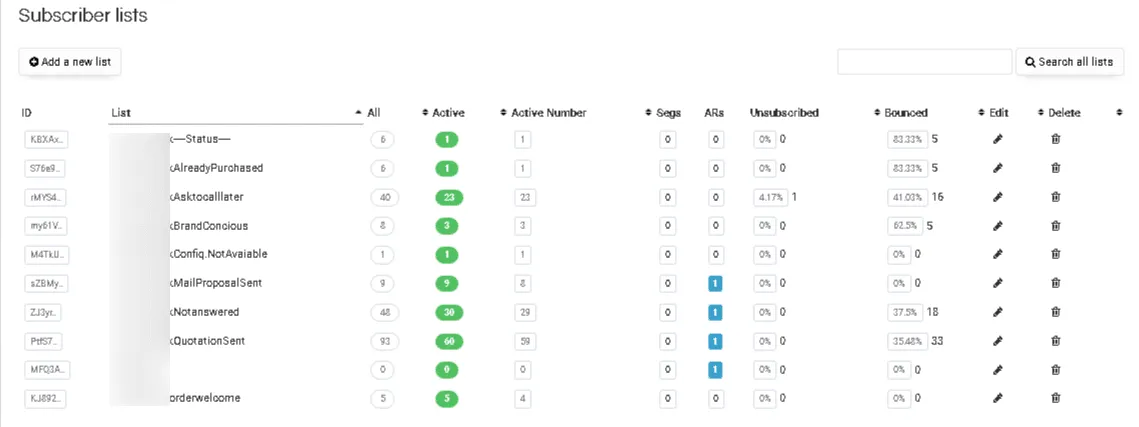Click edit pencil in Config.NotAvaiable row
The height and width of the screenshot is (427, 1139).
997,254
